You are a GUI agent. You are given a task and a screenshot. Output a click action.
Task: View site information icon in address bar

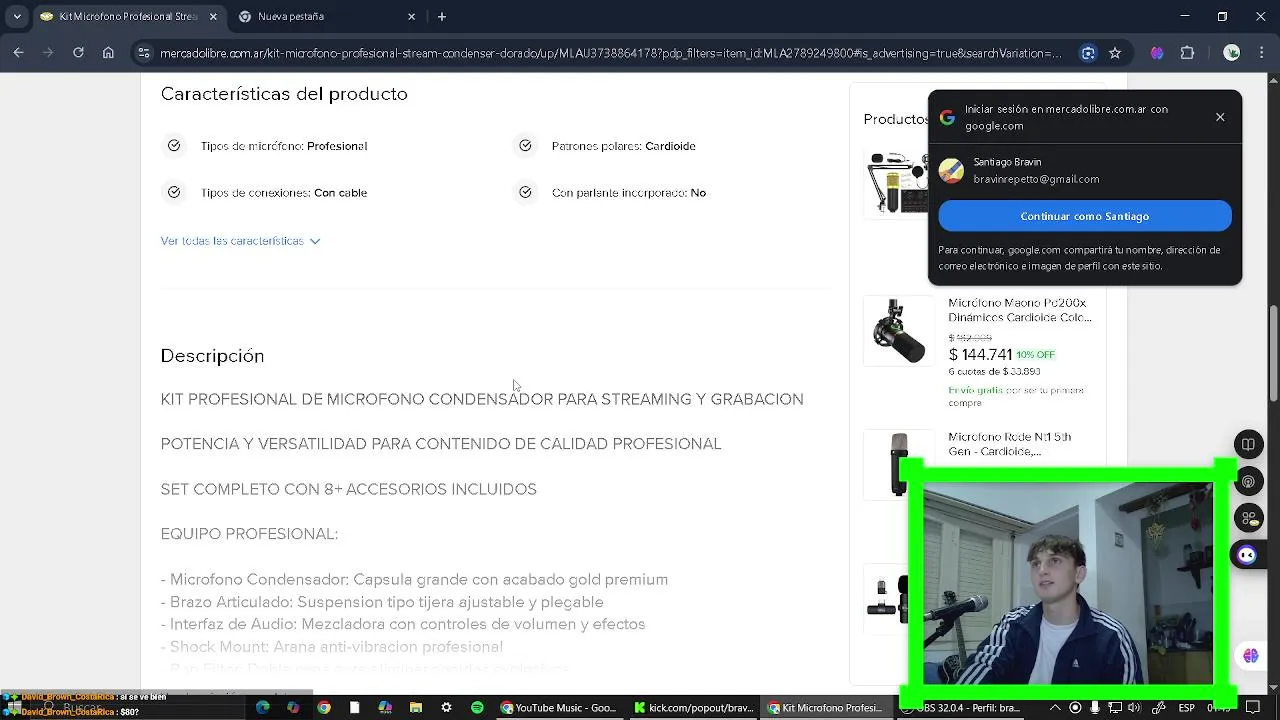[143, 53]
